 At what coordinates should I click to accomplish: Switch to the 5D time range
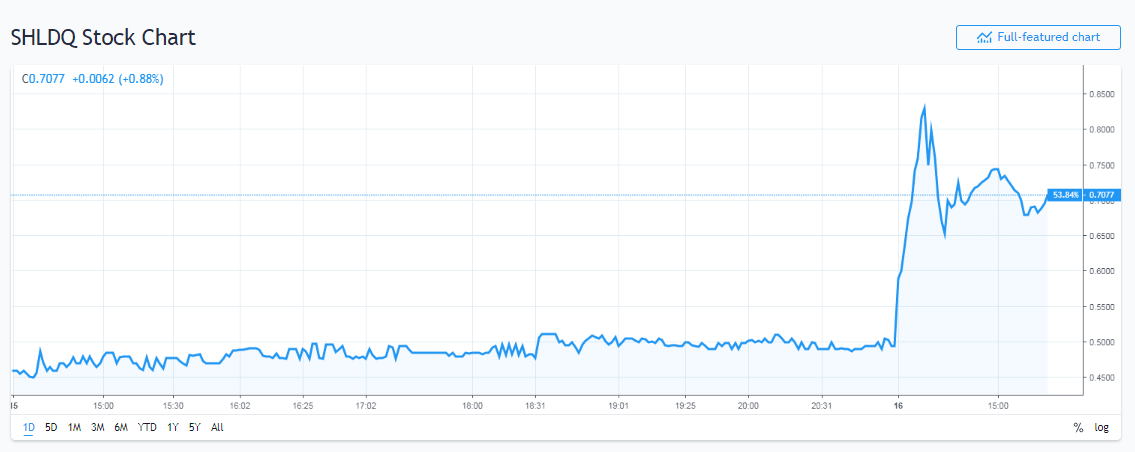click(x=52, y=427)
